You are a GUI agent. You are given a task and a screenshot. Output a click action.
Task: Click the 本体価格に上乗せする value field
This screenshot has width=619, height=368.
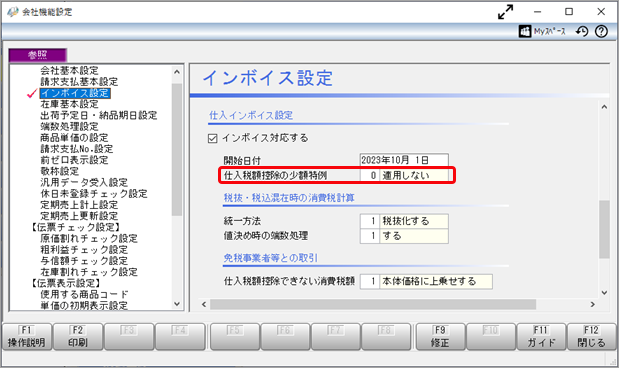click(436, 282)
